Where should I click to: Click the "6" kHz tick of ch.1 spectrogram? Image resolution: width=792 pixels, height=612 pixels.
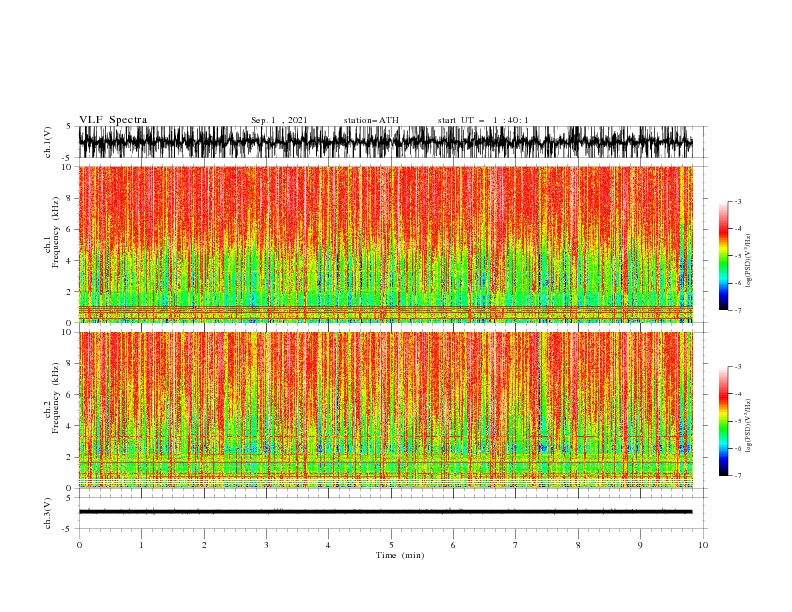pos(70,229)
